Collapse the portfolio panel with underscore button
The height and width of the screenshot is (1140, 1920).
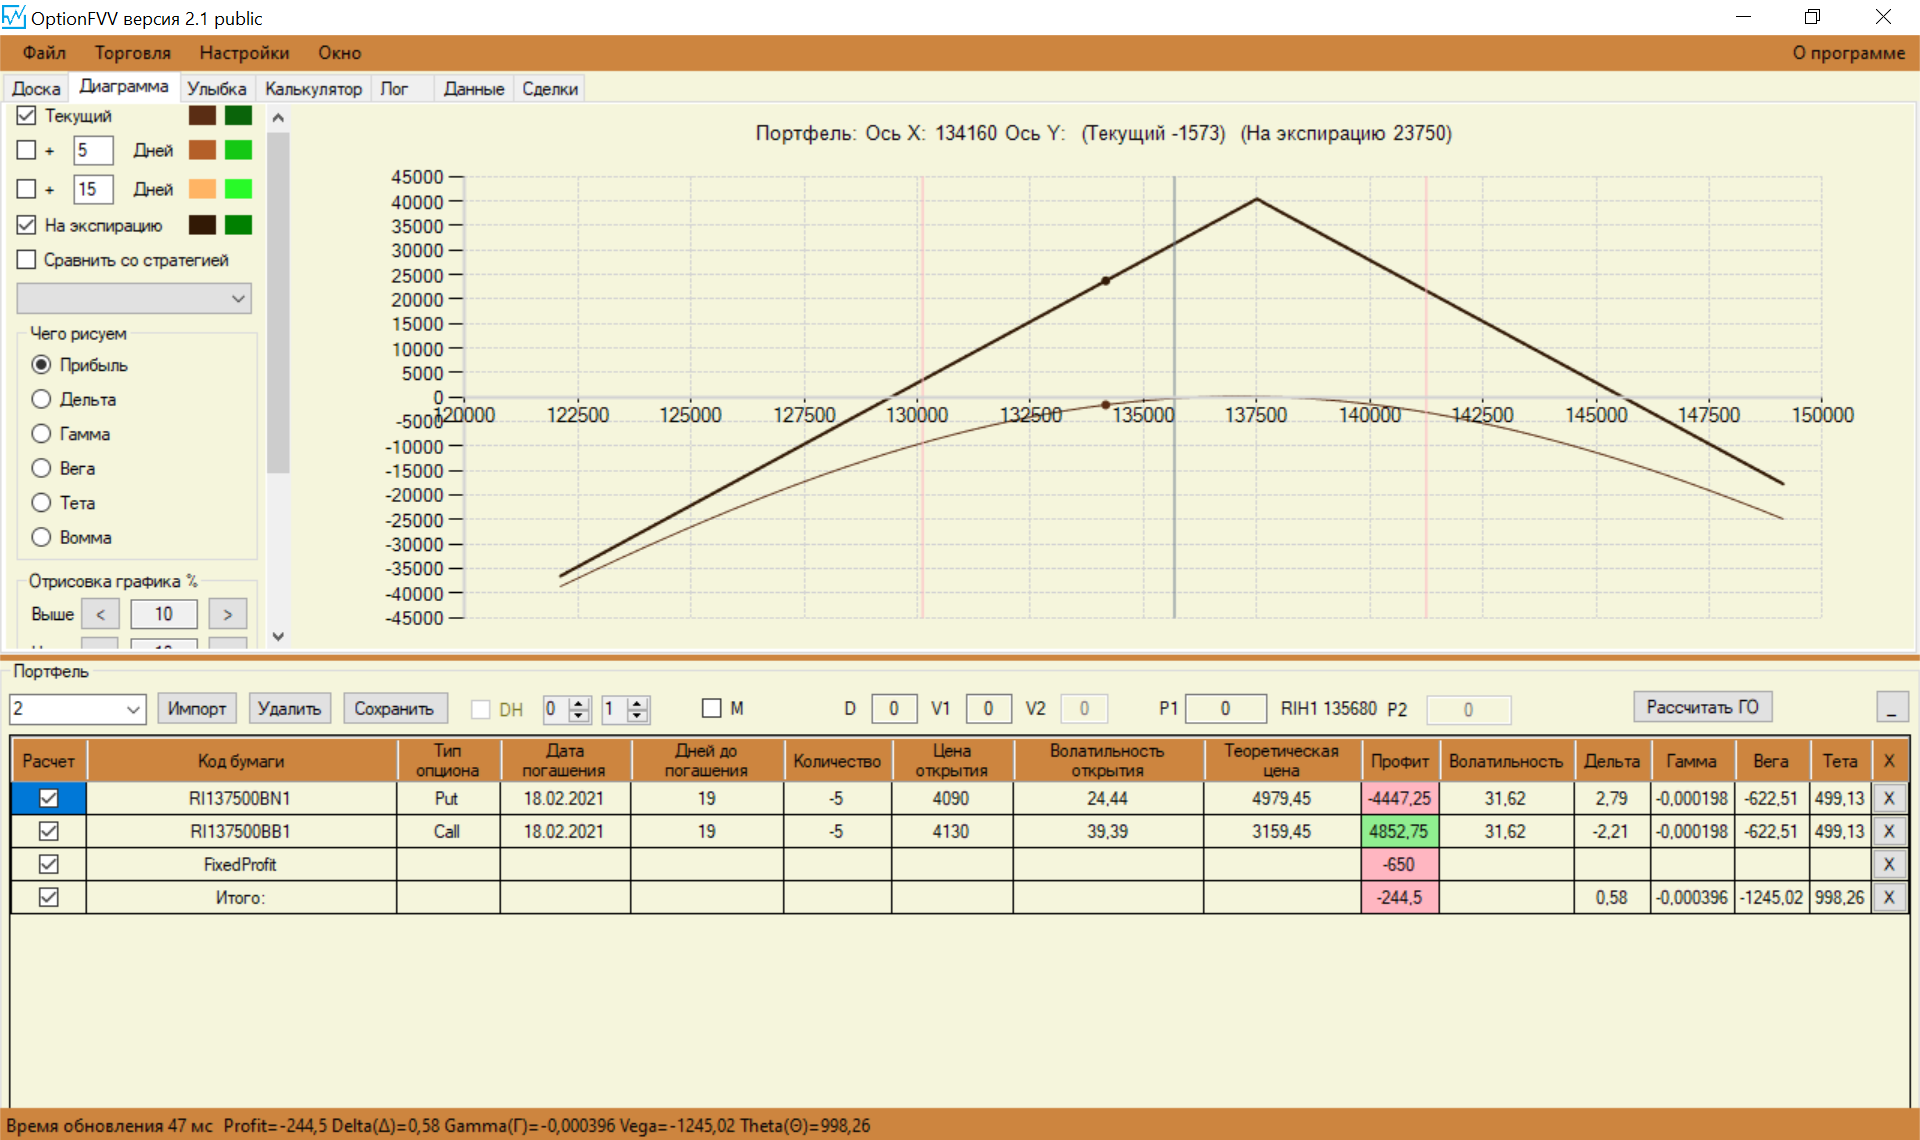tap(1891, 708)
